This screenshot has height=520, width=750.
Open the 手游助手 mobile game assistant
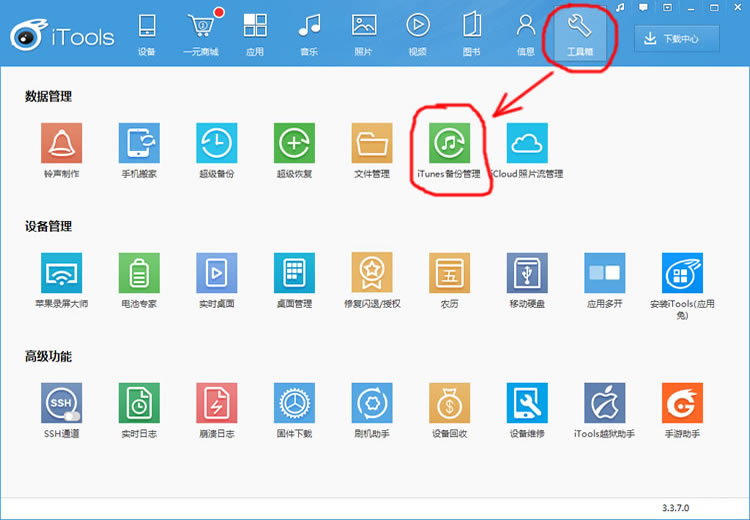[x=682, y=403]
